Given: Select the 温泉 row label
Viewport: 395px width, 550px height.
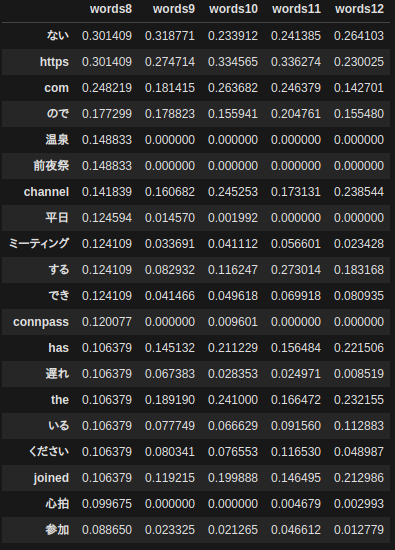Looking at the screenshot, I should tap(57, 140).
